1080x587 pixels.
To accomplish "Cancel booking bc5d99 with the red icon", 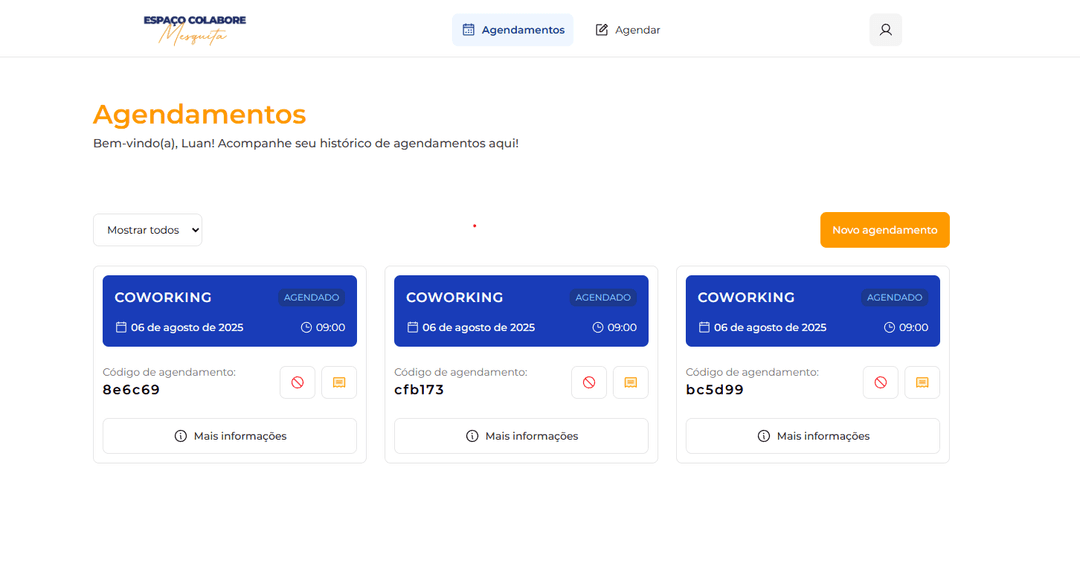I will pyautogui.click(x=880, y=382).
